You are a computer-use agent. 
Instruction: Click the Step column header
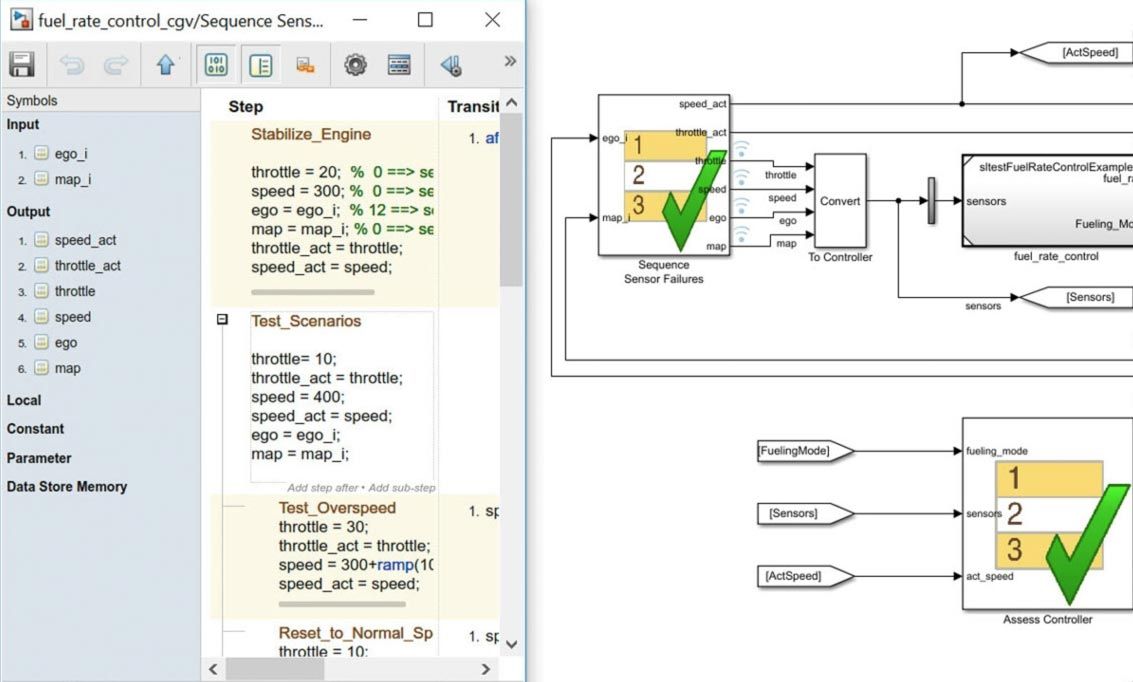pos(246,107)
